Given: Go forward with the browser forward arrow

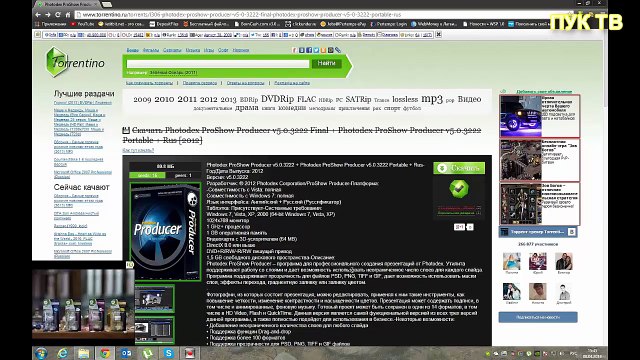Looking at the screenshot, I should [x=48, y=15].
